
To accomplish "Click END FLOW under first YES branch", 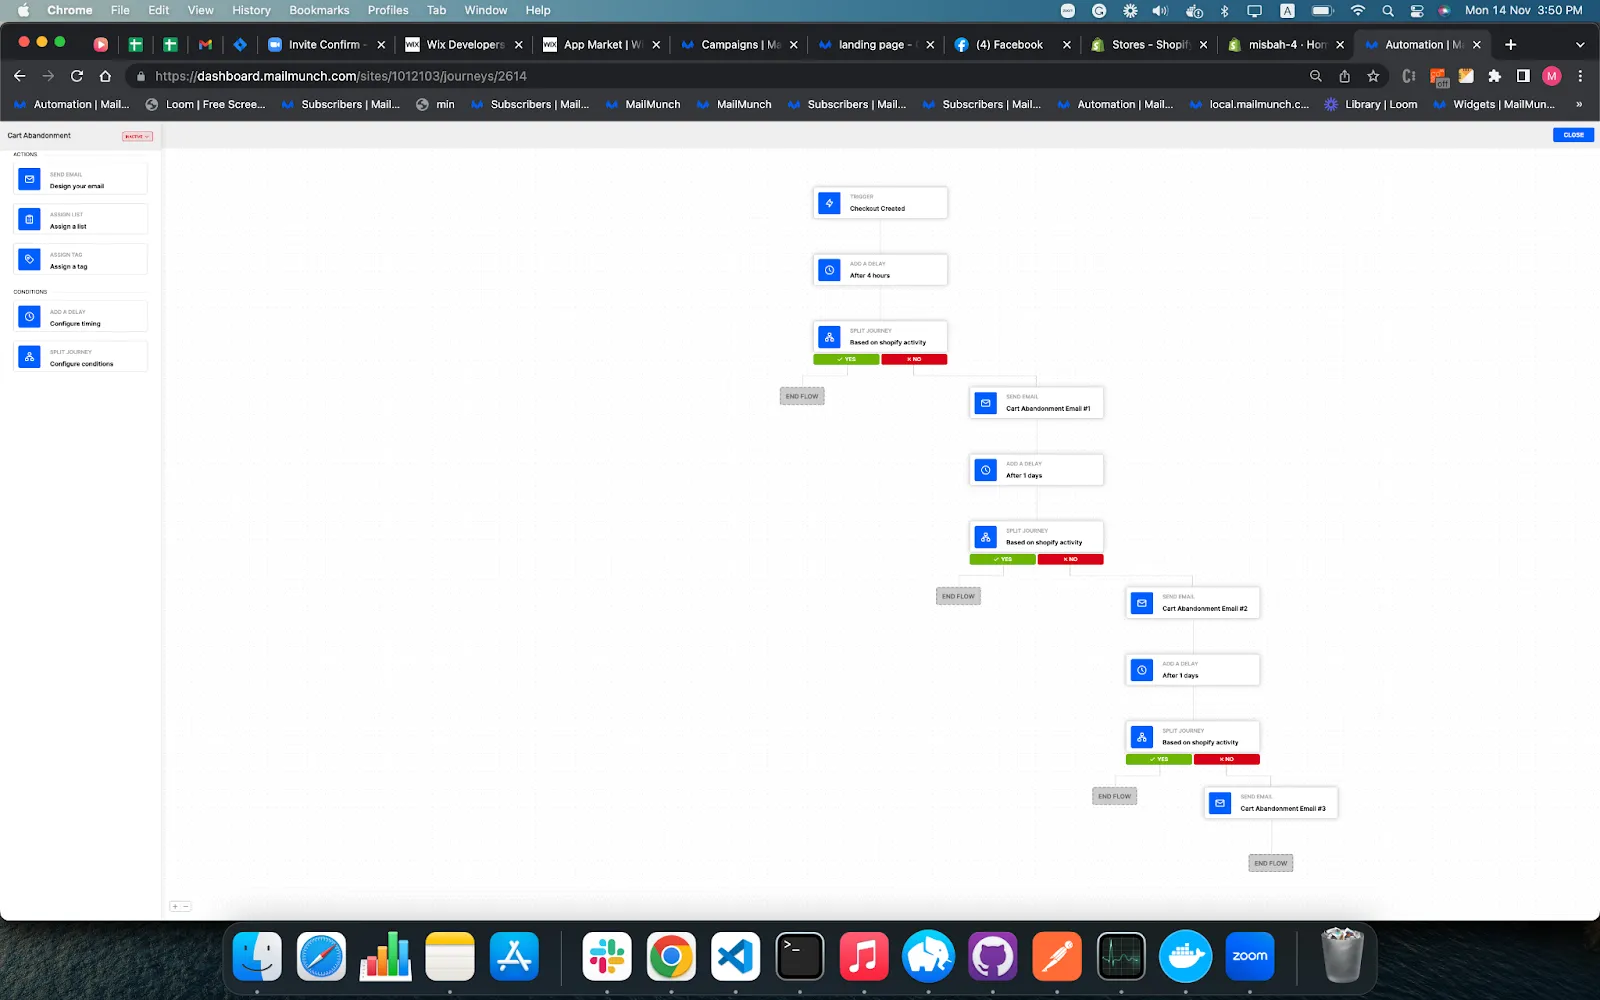I will [802, 397].
